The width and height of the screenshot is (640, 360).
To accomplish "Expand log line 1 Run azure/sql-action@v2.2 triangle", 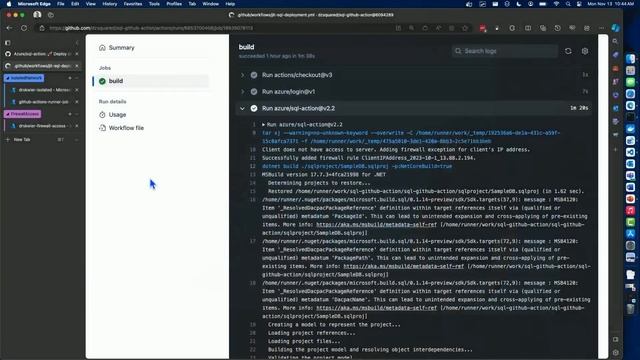I will point(264,124).
